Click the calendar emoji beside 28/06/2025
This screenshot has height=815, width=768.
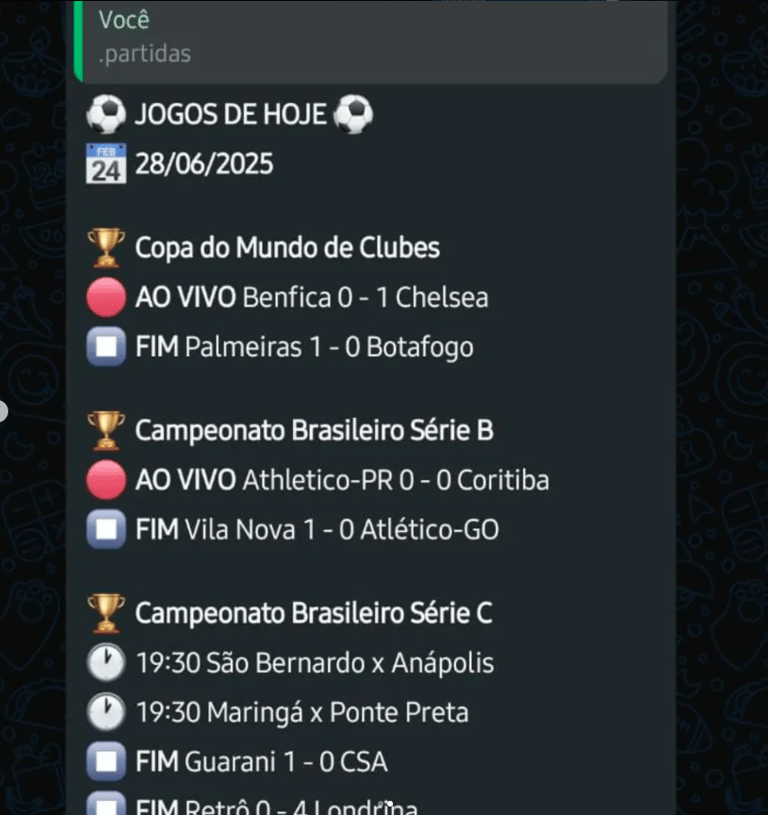coord(106,164)
